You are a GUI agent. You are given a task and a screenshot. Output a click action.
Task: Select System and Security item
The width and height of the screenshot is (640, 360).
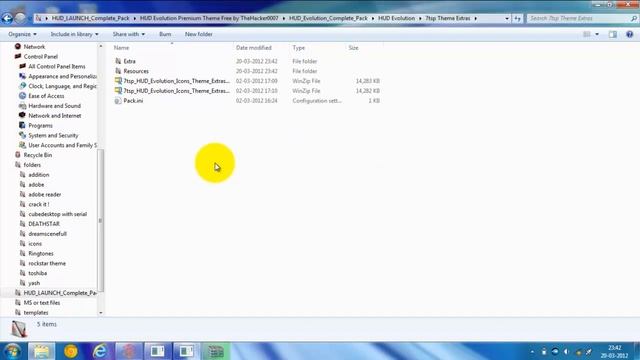[x=53, y=135]
